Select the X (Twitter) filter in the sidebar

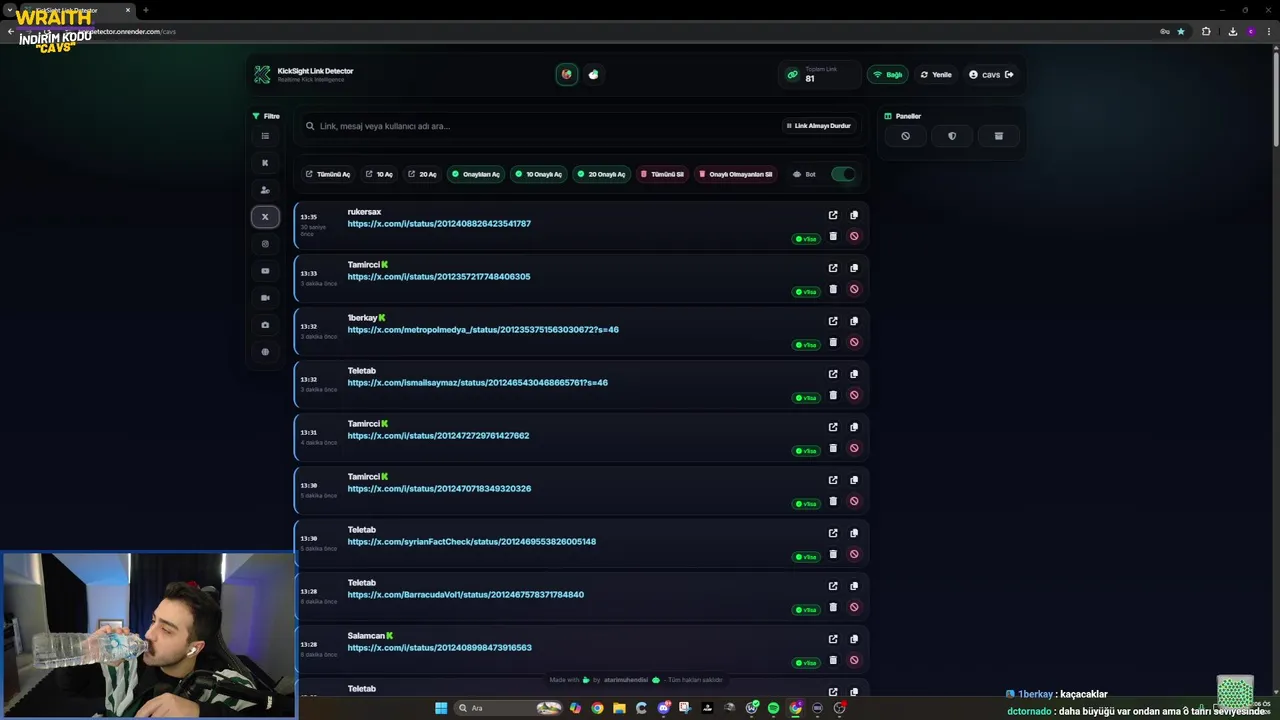click(265, 217)
